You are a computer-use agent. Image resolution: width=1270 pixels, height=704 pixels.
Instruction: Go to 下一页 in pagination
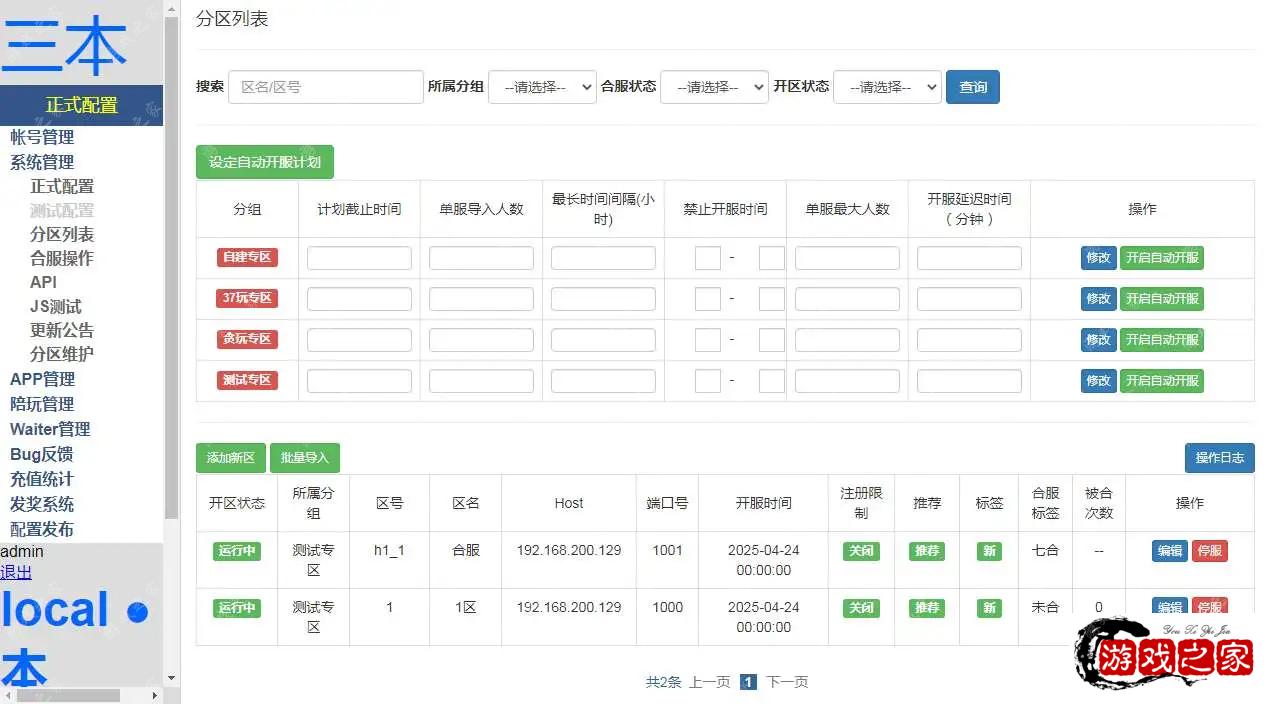point(787,682)
